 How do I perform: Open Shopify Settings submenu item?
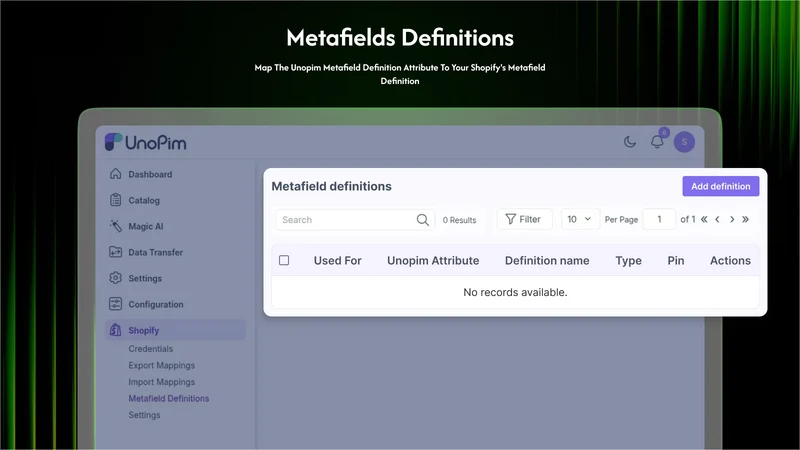click(144, 415)
